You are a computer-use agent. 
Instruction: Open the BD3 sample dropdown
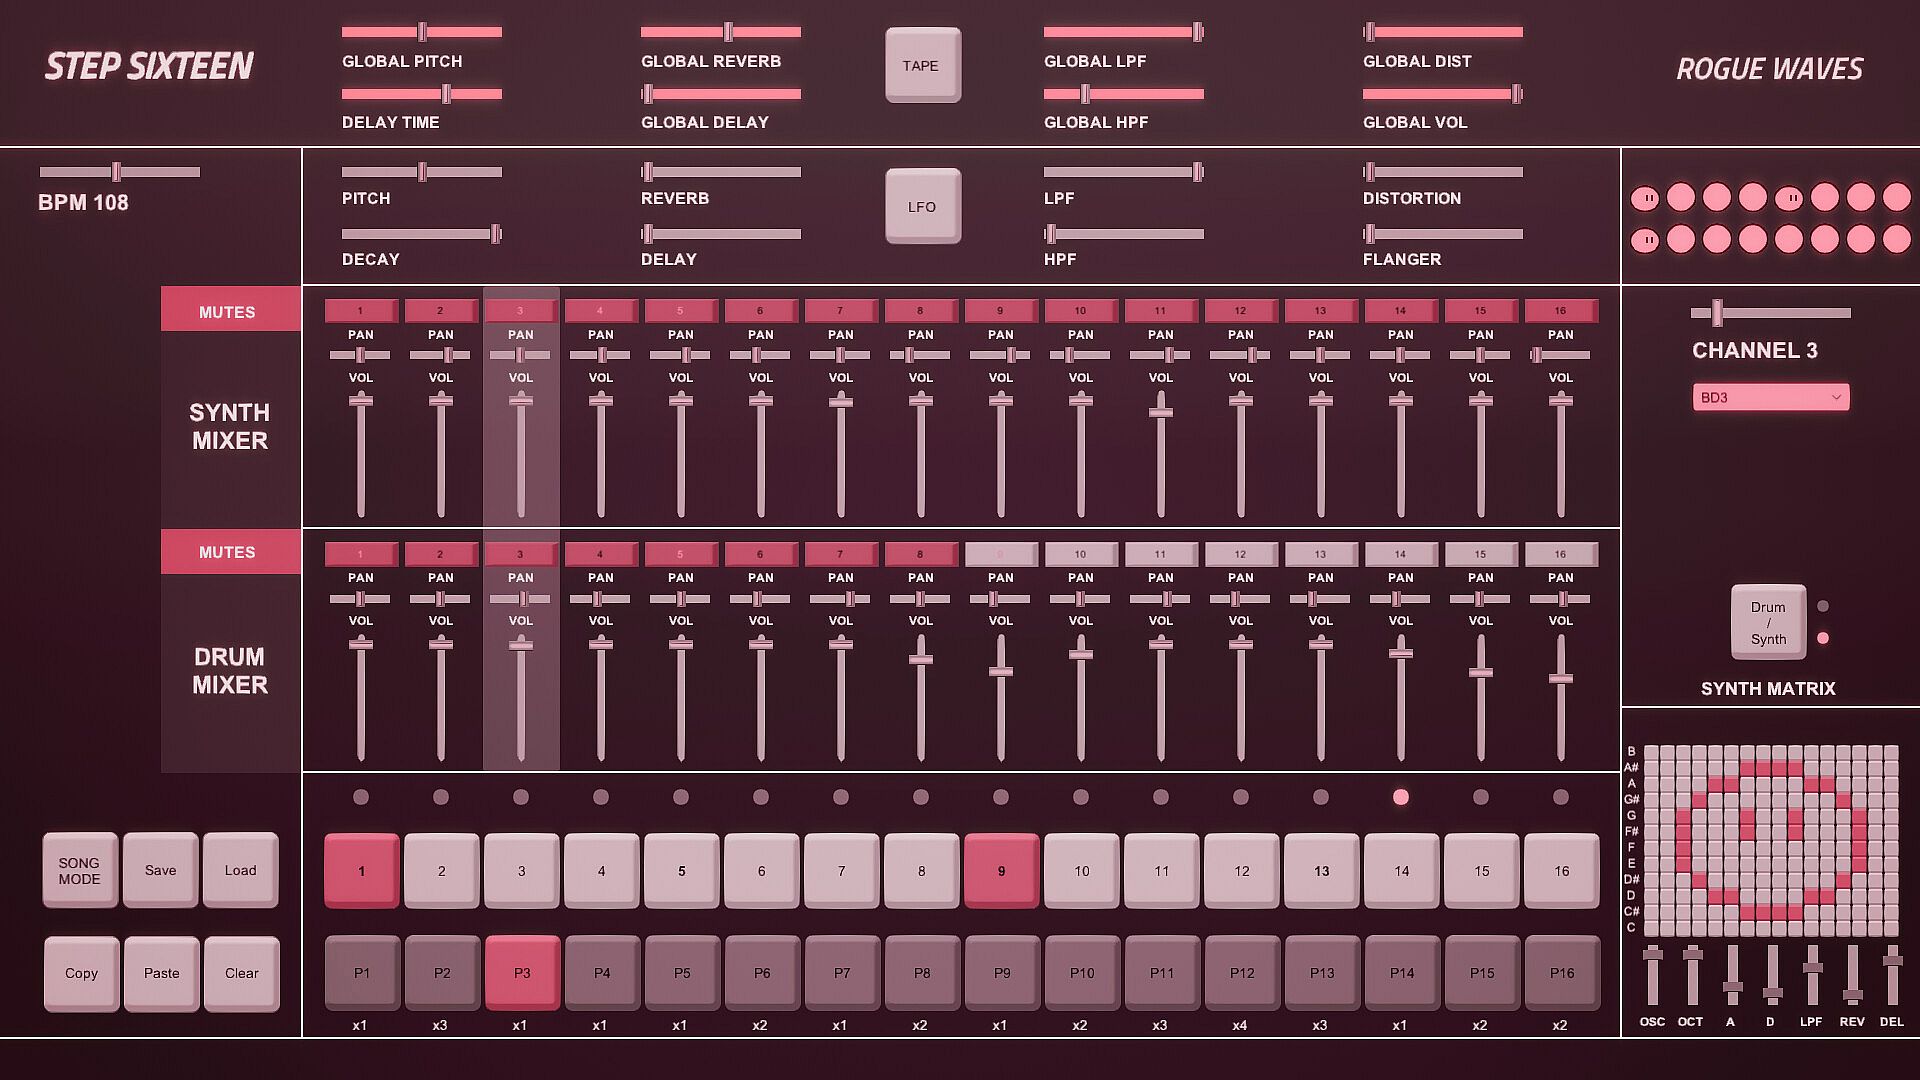coord(1770,397)
